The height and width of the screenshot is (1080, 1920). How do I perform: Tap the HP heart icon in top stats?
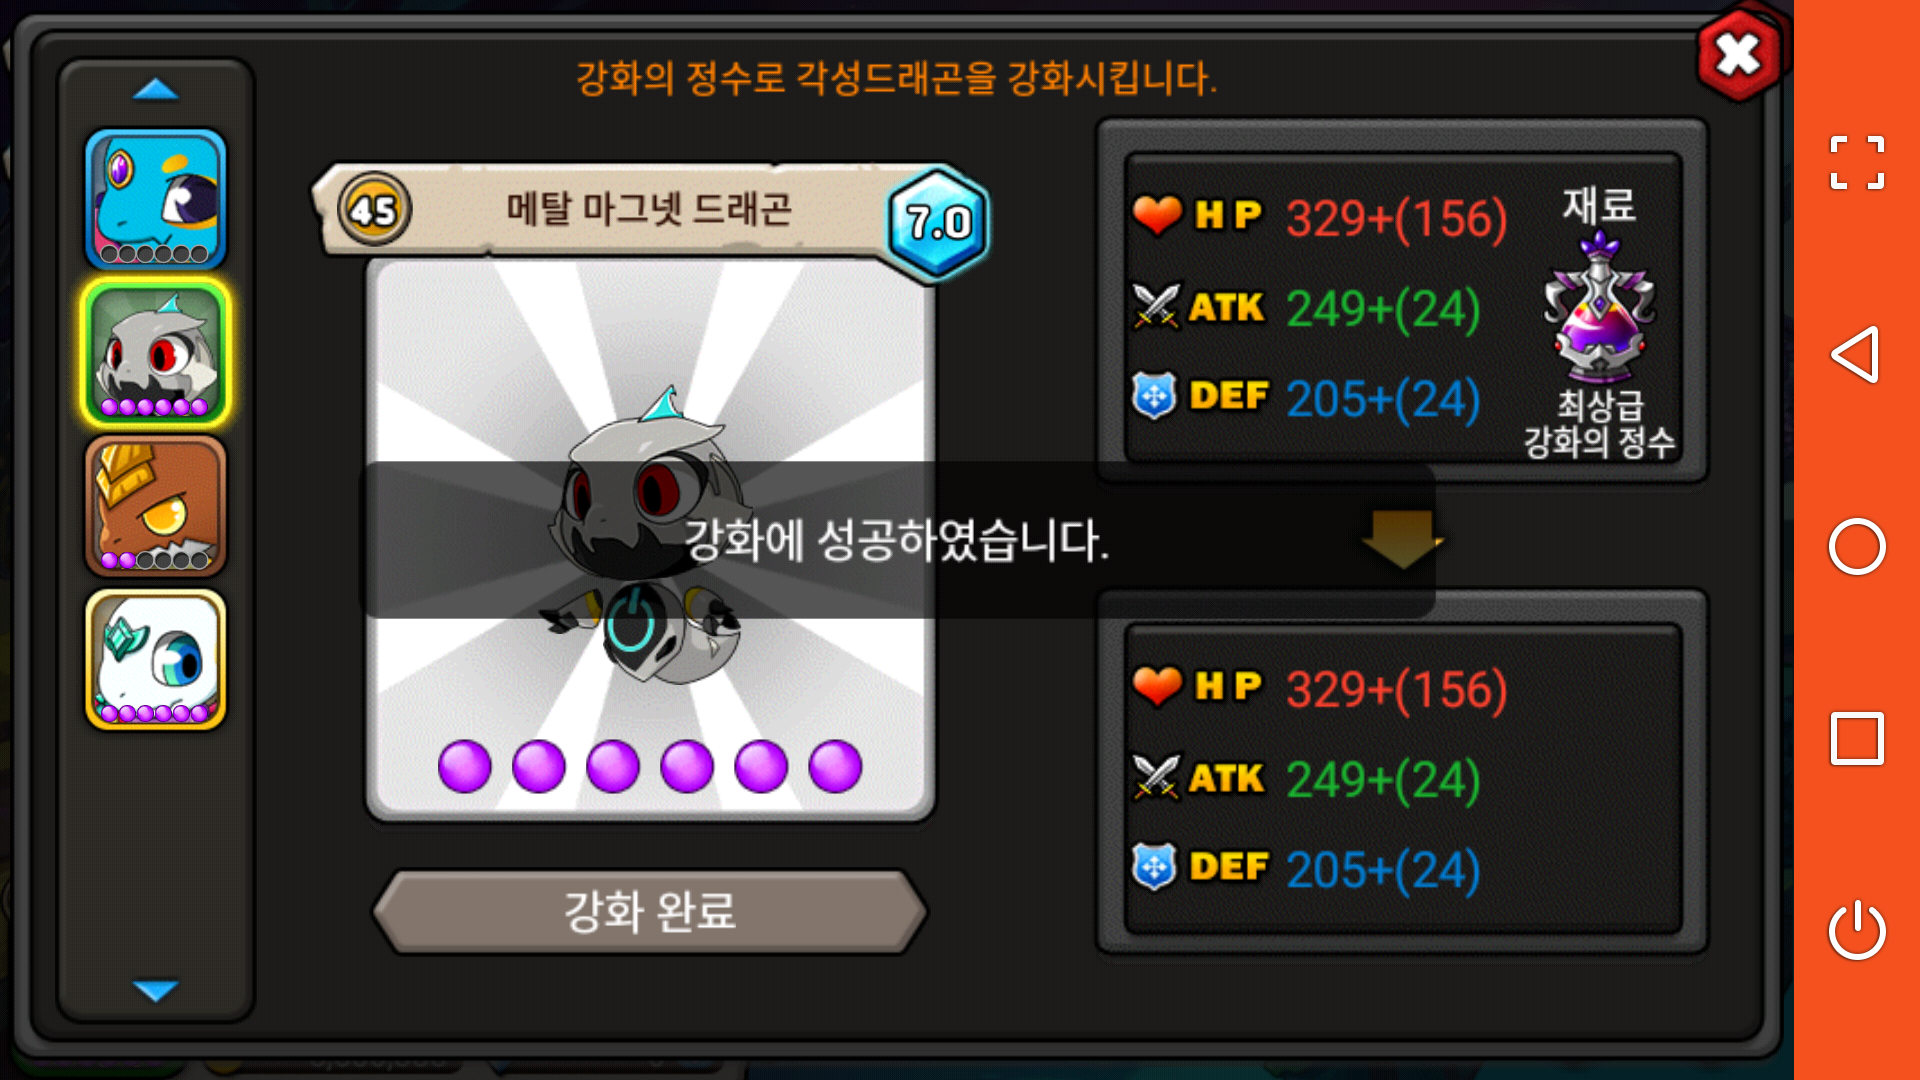pos(1157,215)
